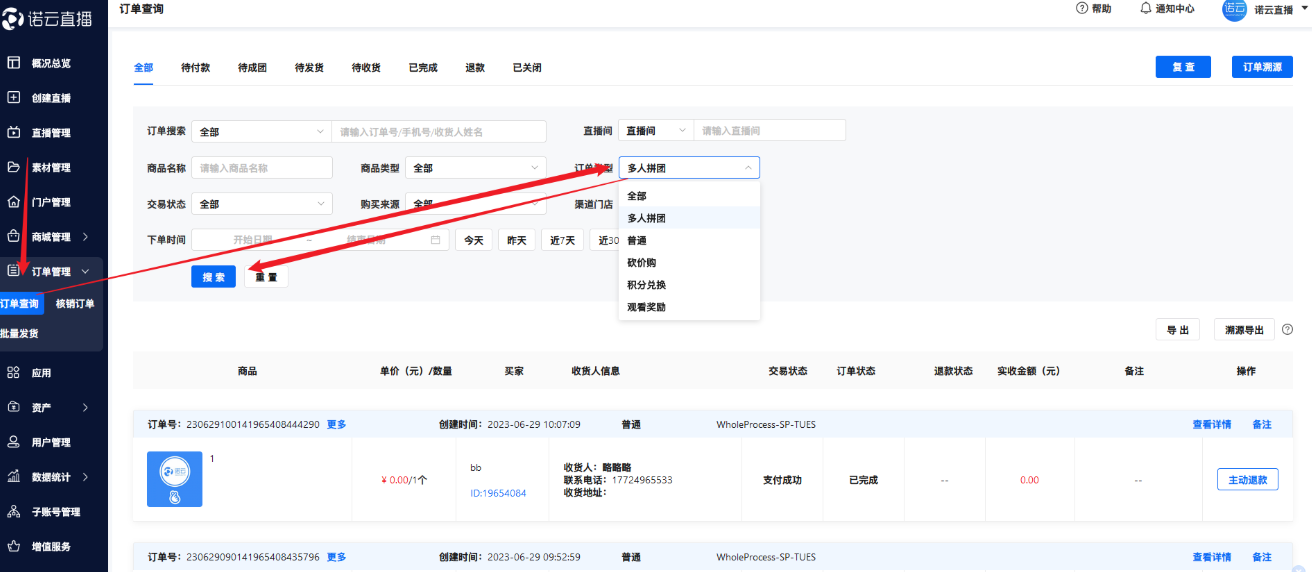Click the 商城管理 bag icon
This screenshot has width=1312, height=572.
point(14,237)
